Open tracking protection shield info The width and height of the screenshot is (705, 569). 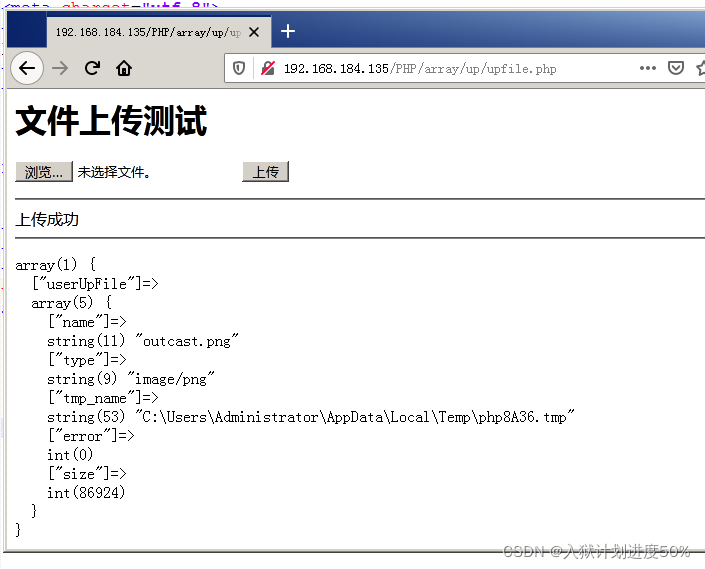239,68
